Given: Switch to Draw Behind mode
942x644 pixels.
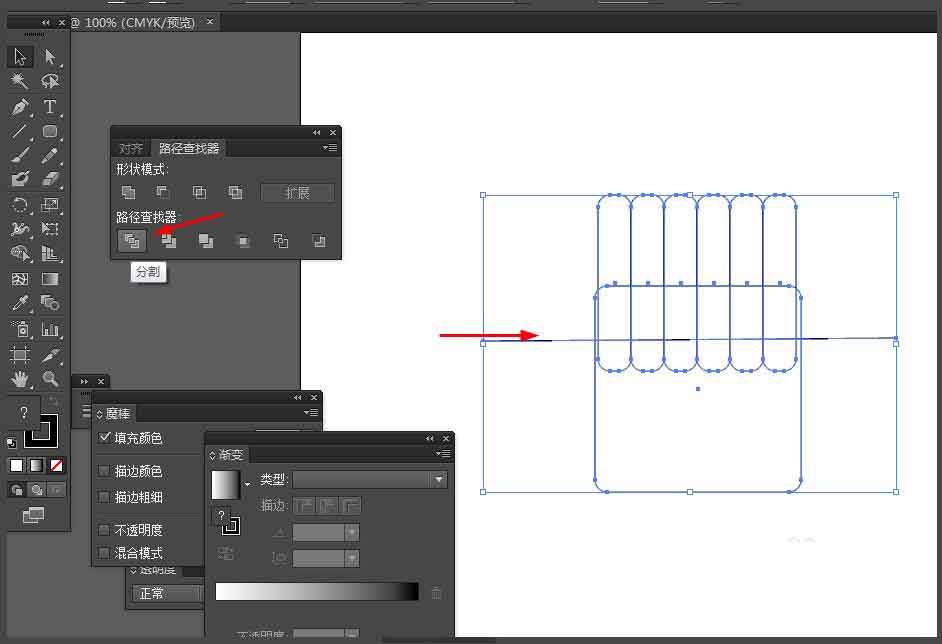Looking at the screenshot, I should point(37,490).
